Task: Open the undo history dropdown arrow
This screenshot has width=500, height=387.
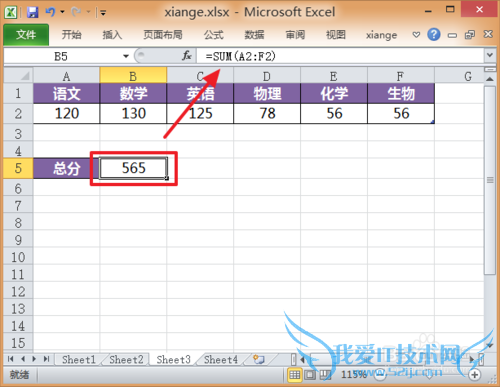Action: [62, 12]
